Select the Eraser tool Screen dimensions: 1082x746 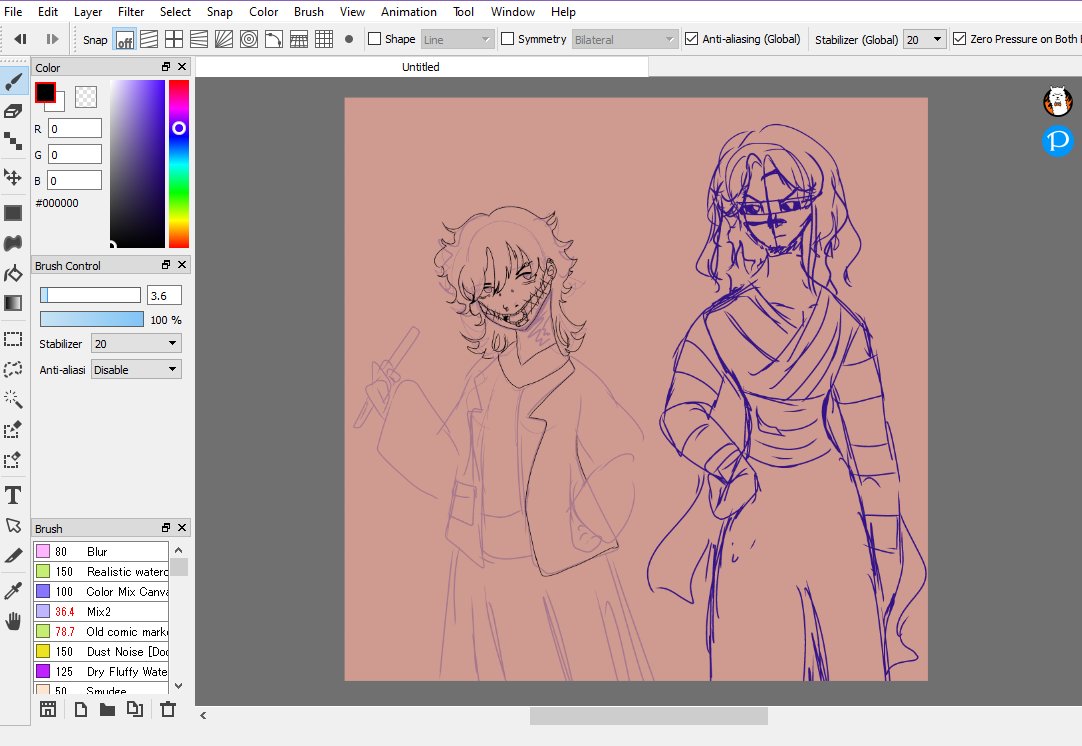(x=13, y=111)
